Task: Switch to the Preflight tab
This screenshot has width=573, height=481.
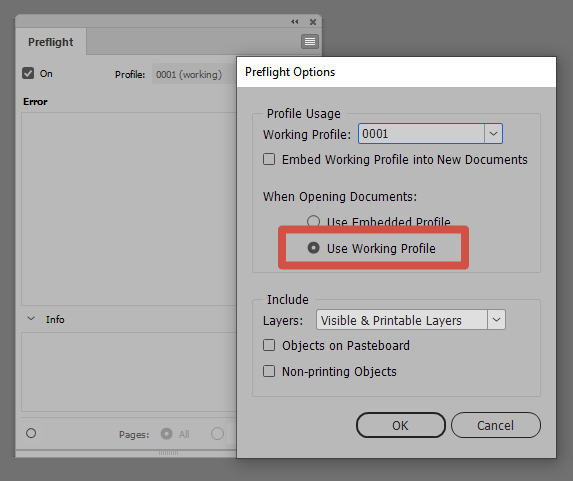Action: (51, 42)
